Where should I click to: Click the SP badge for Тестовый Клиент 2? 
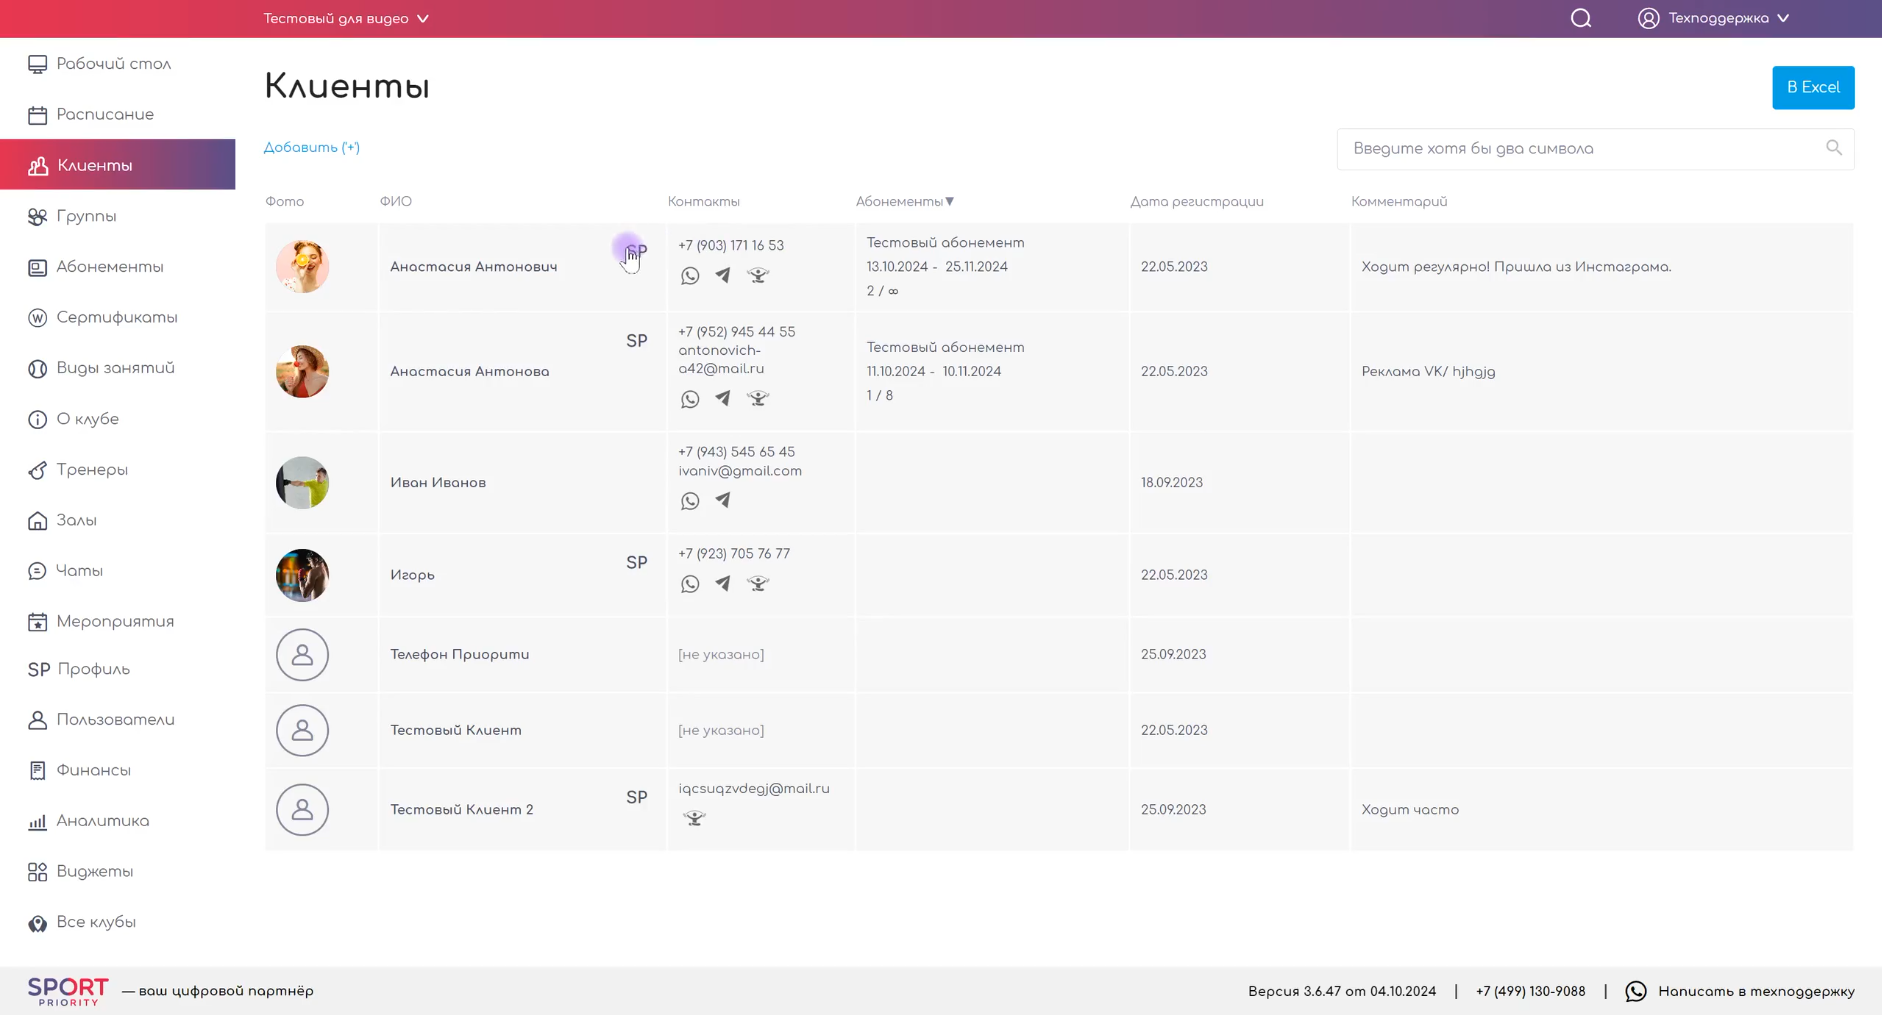click(636, 798)
